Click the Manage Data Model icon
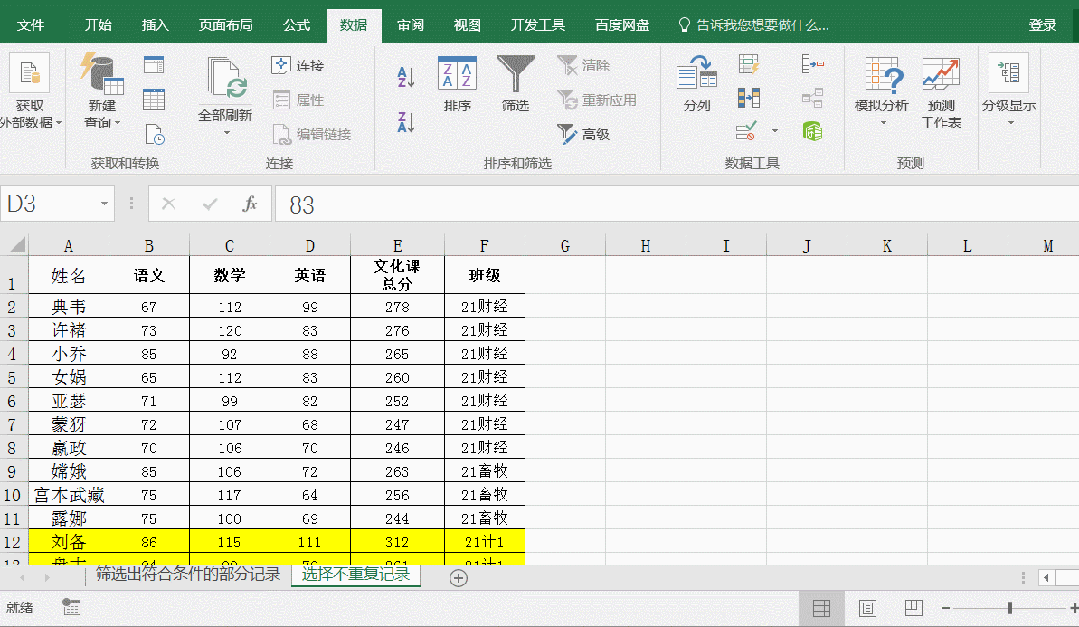 tap(813, 131)
